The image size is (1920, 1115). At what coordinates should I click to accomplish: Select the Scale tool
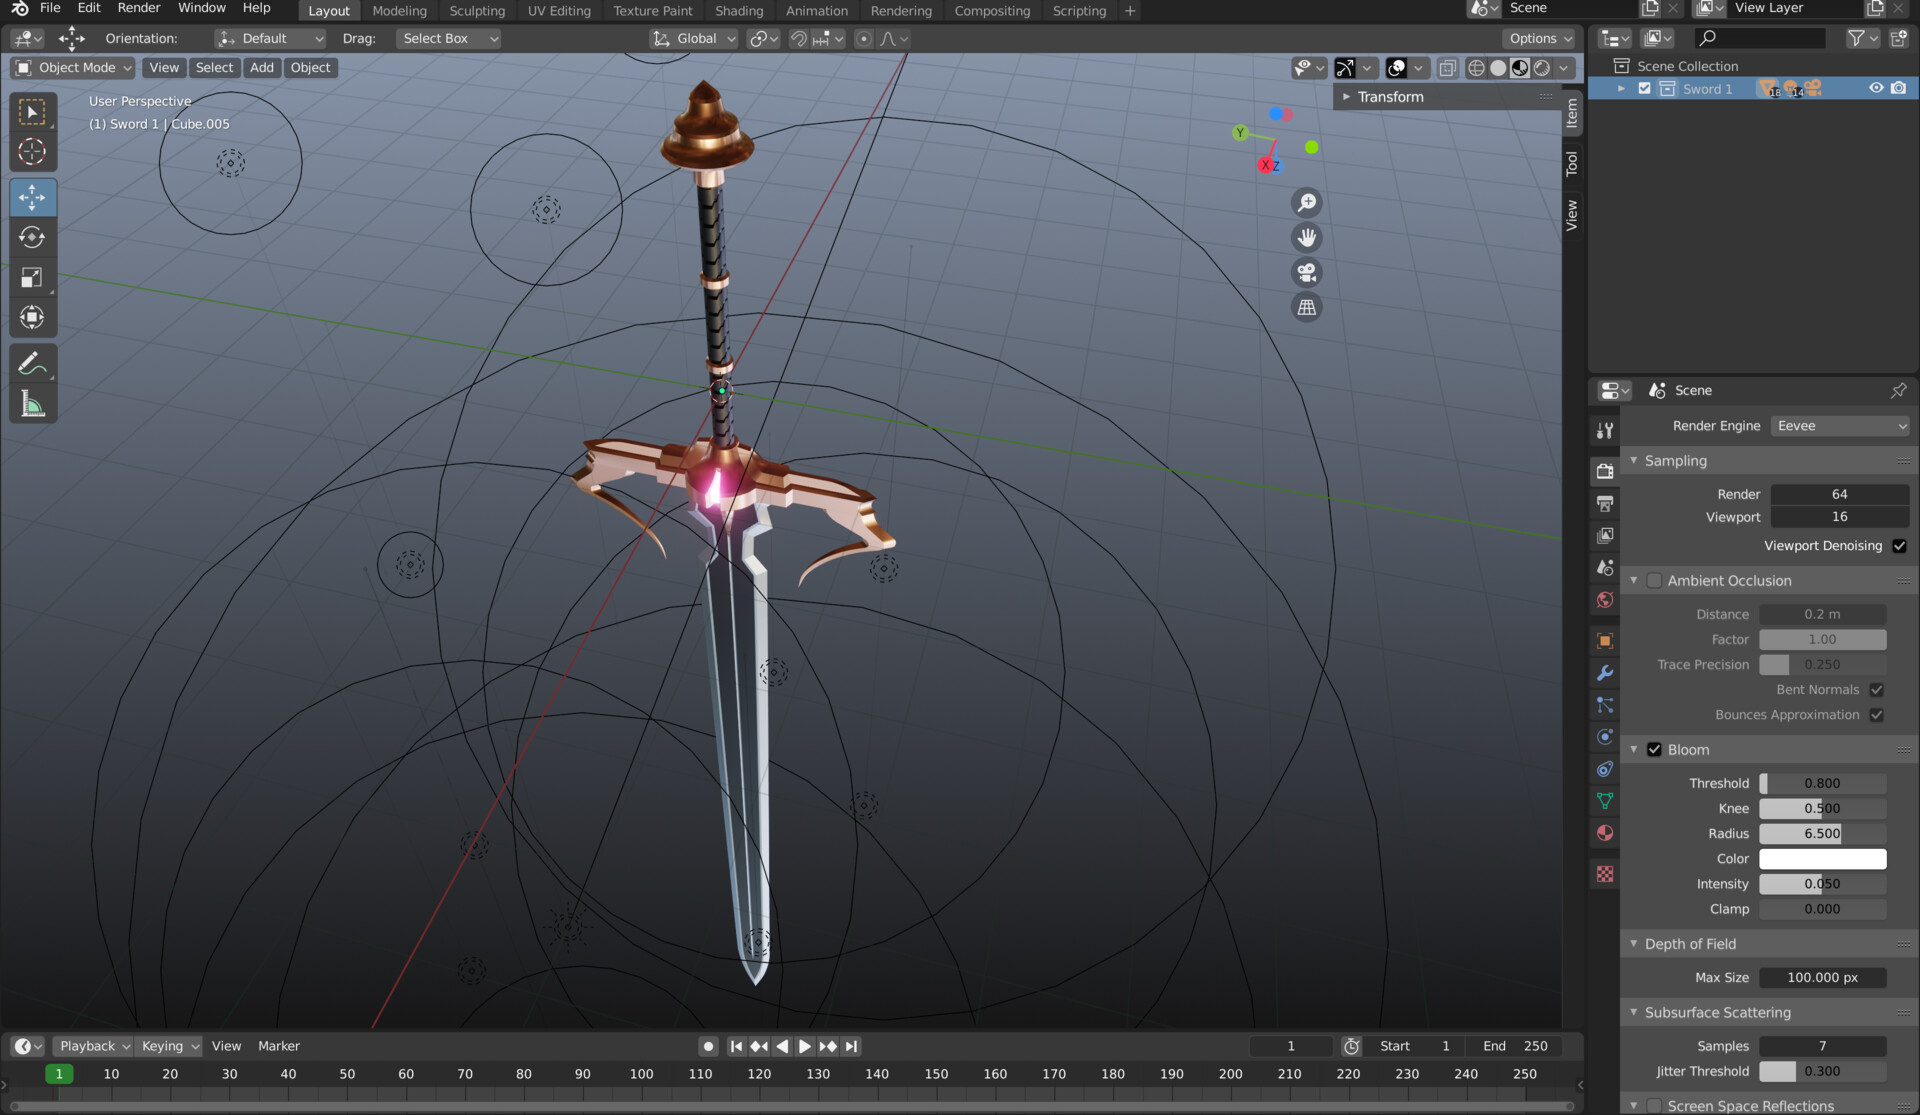point(32,277)
